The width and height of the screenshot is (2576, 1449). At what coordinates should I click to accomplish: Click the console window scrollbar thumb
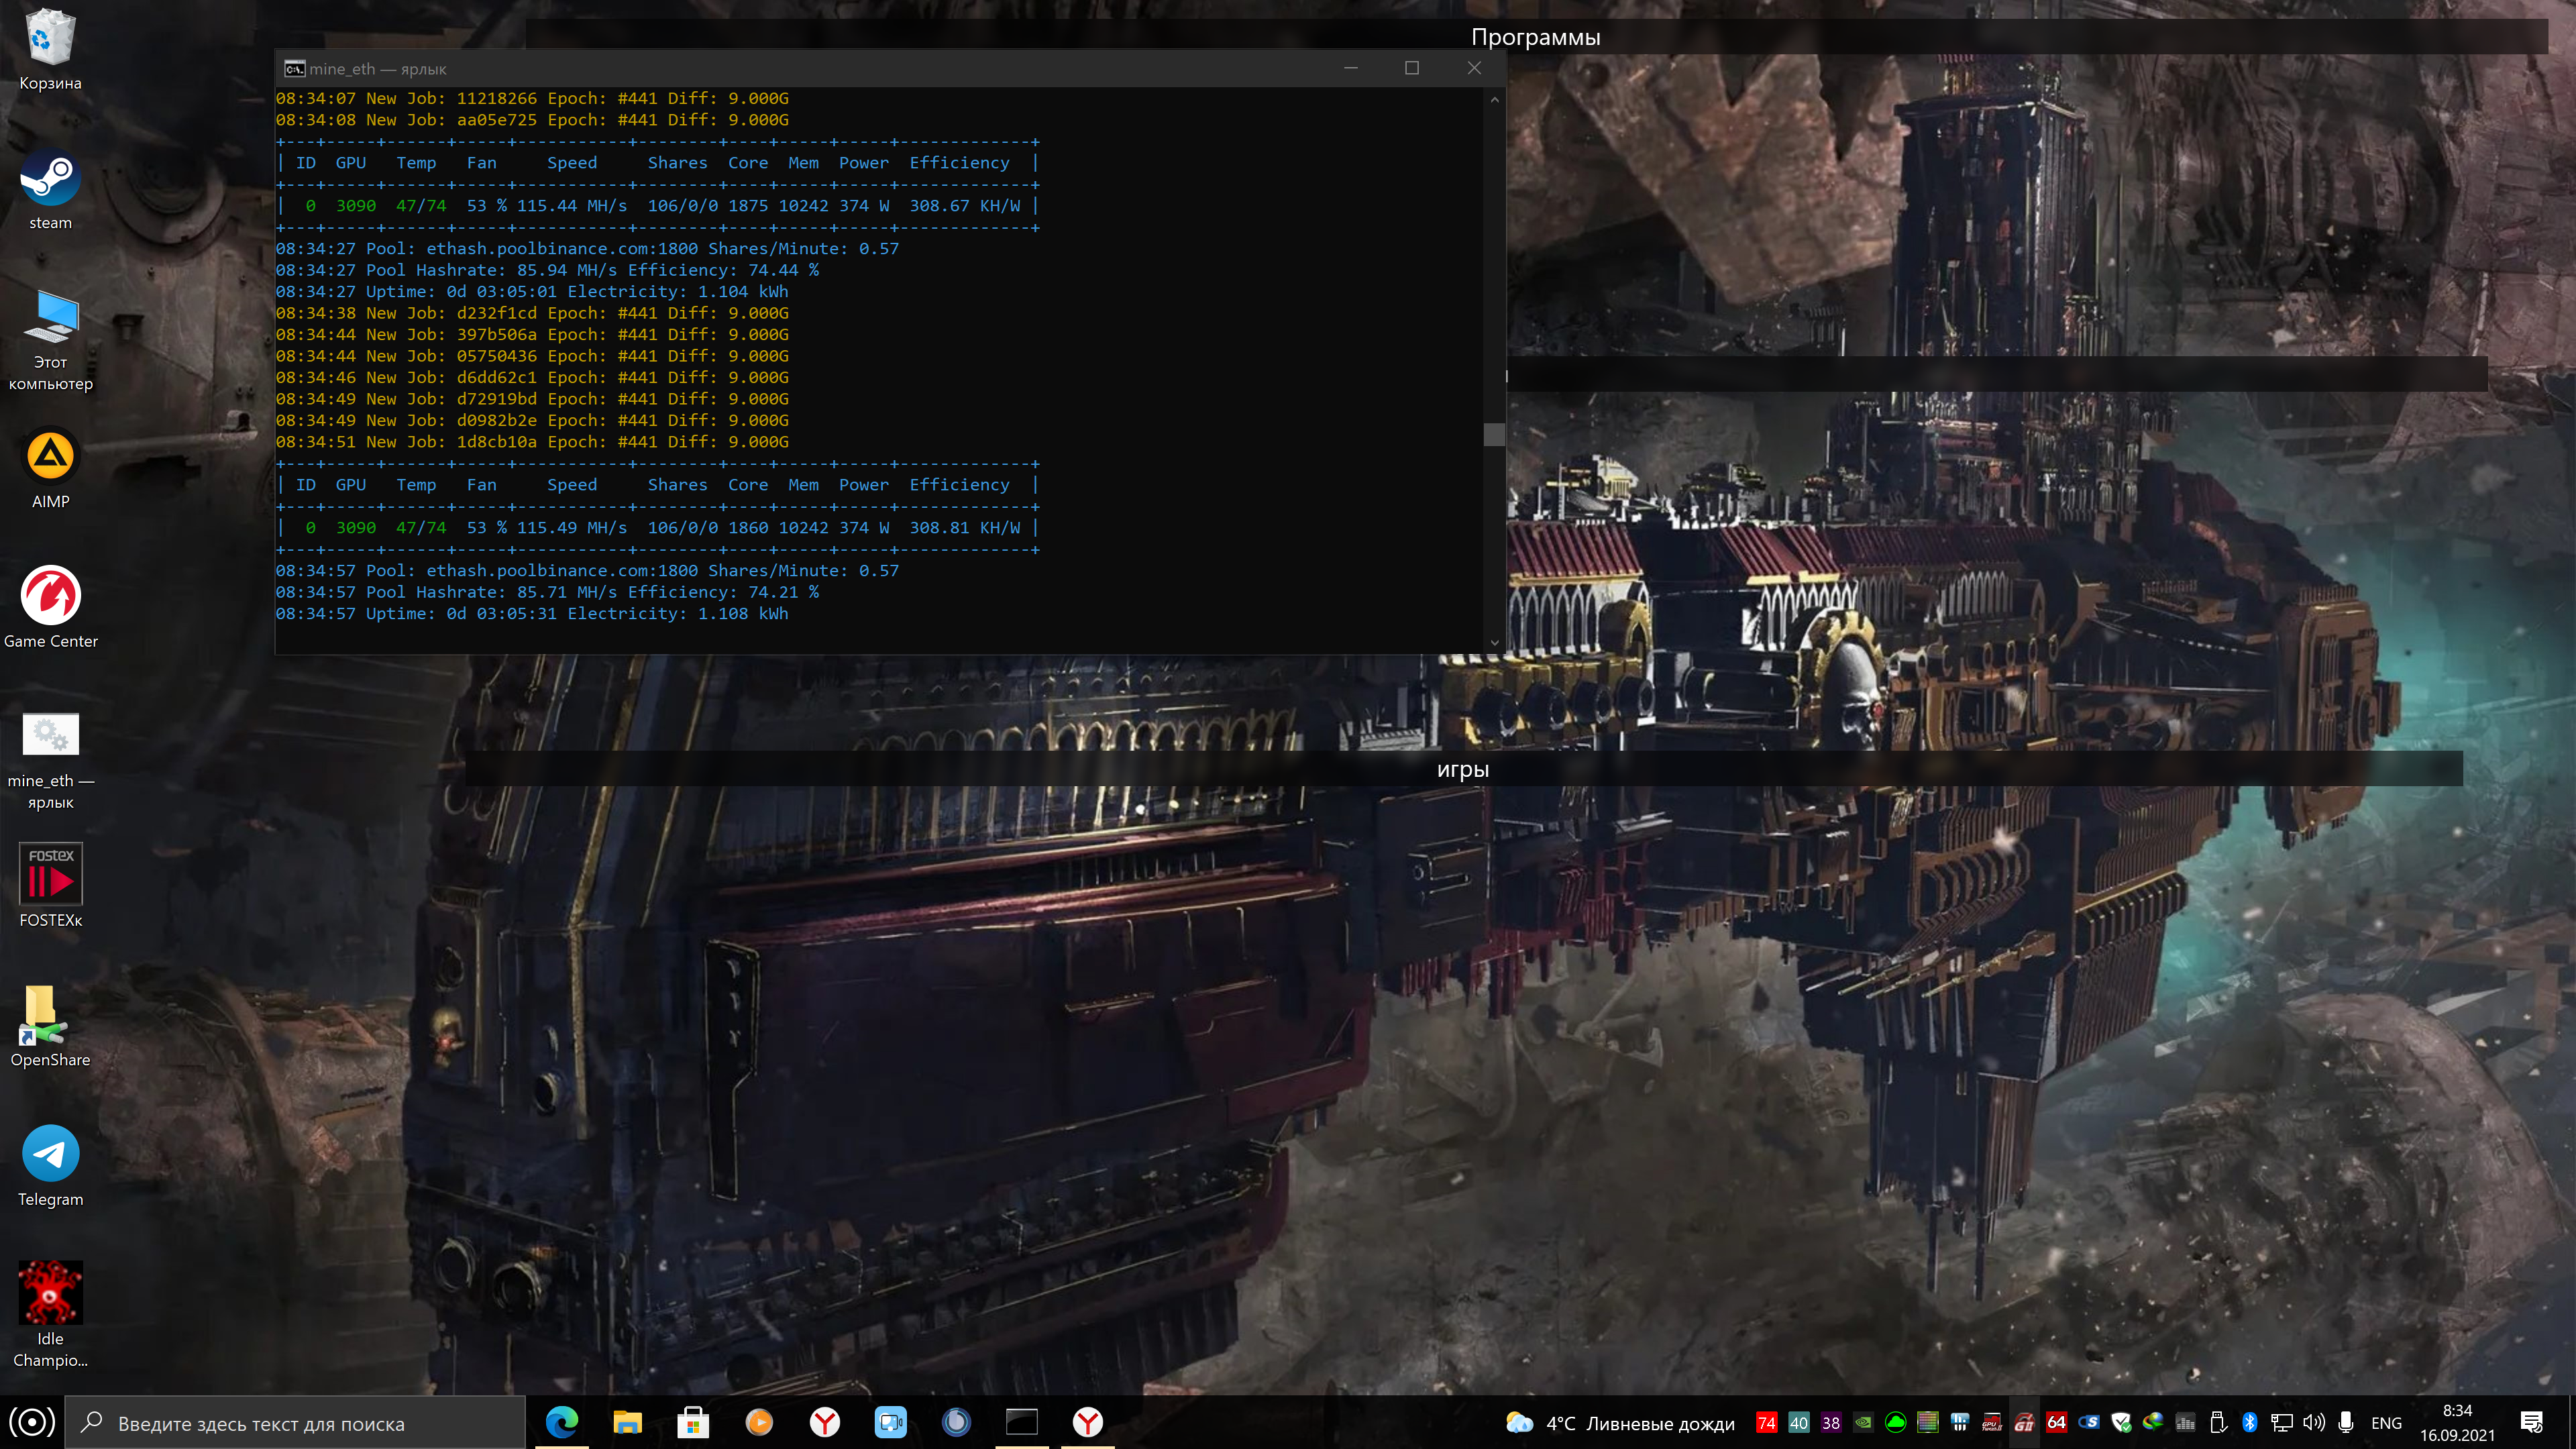pyautogui.click(x=1494, y=434)
